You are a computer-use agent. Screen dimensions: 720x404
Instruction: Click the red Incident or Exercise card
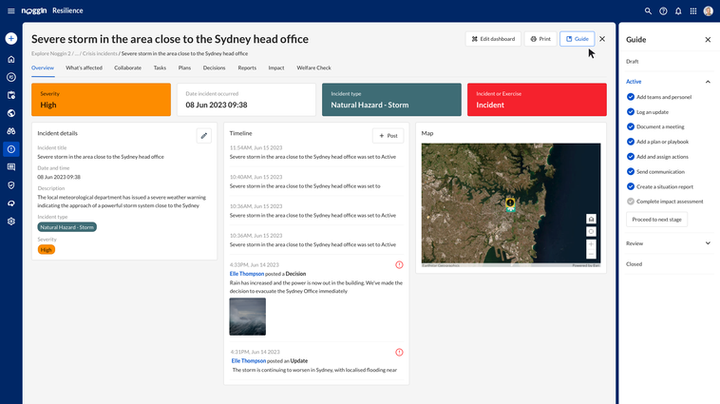537,100
